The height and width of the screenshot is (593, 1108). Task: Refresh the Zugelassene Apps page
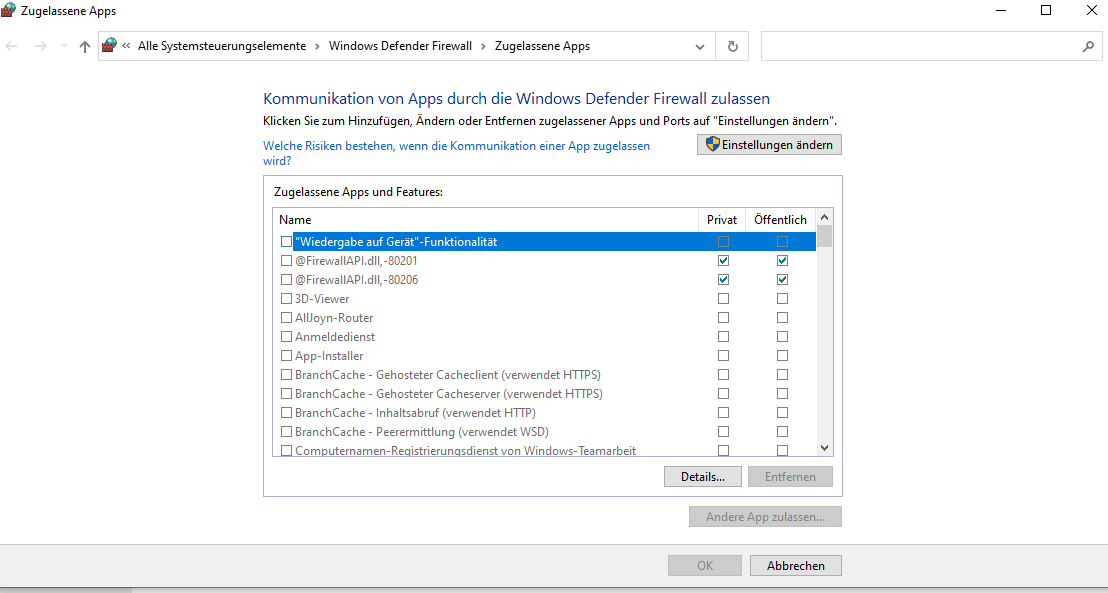[733, 47]
